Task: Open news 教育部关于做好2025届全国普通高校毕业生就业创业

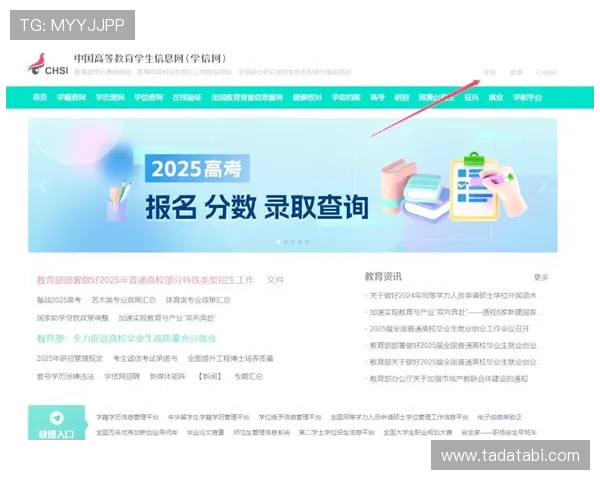Action: [x=454, y=362]
